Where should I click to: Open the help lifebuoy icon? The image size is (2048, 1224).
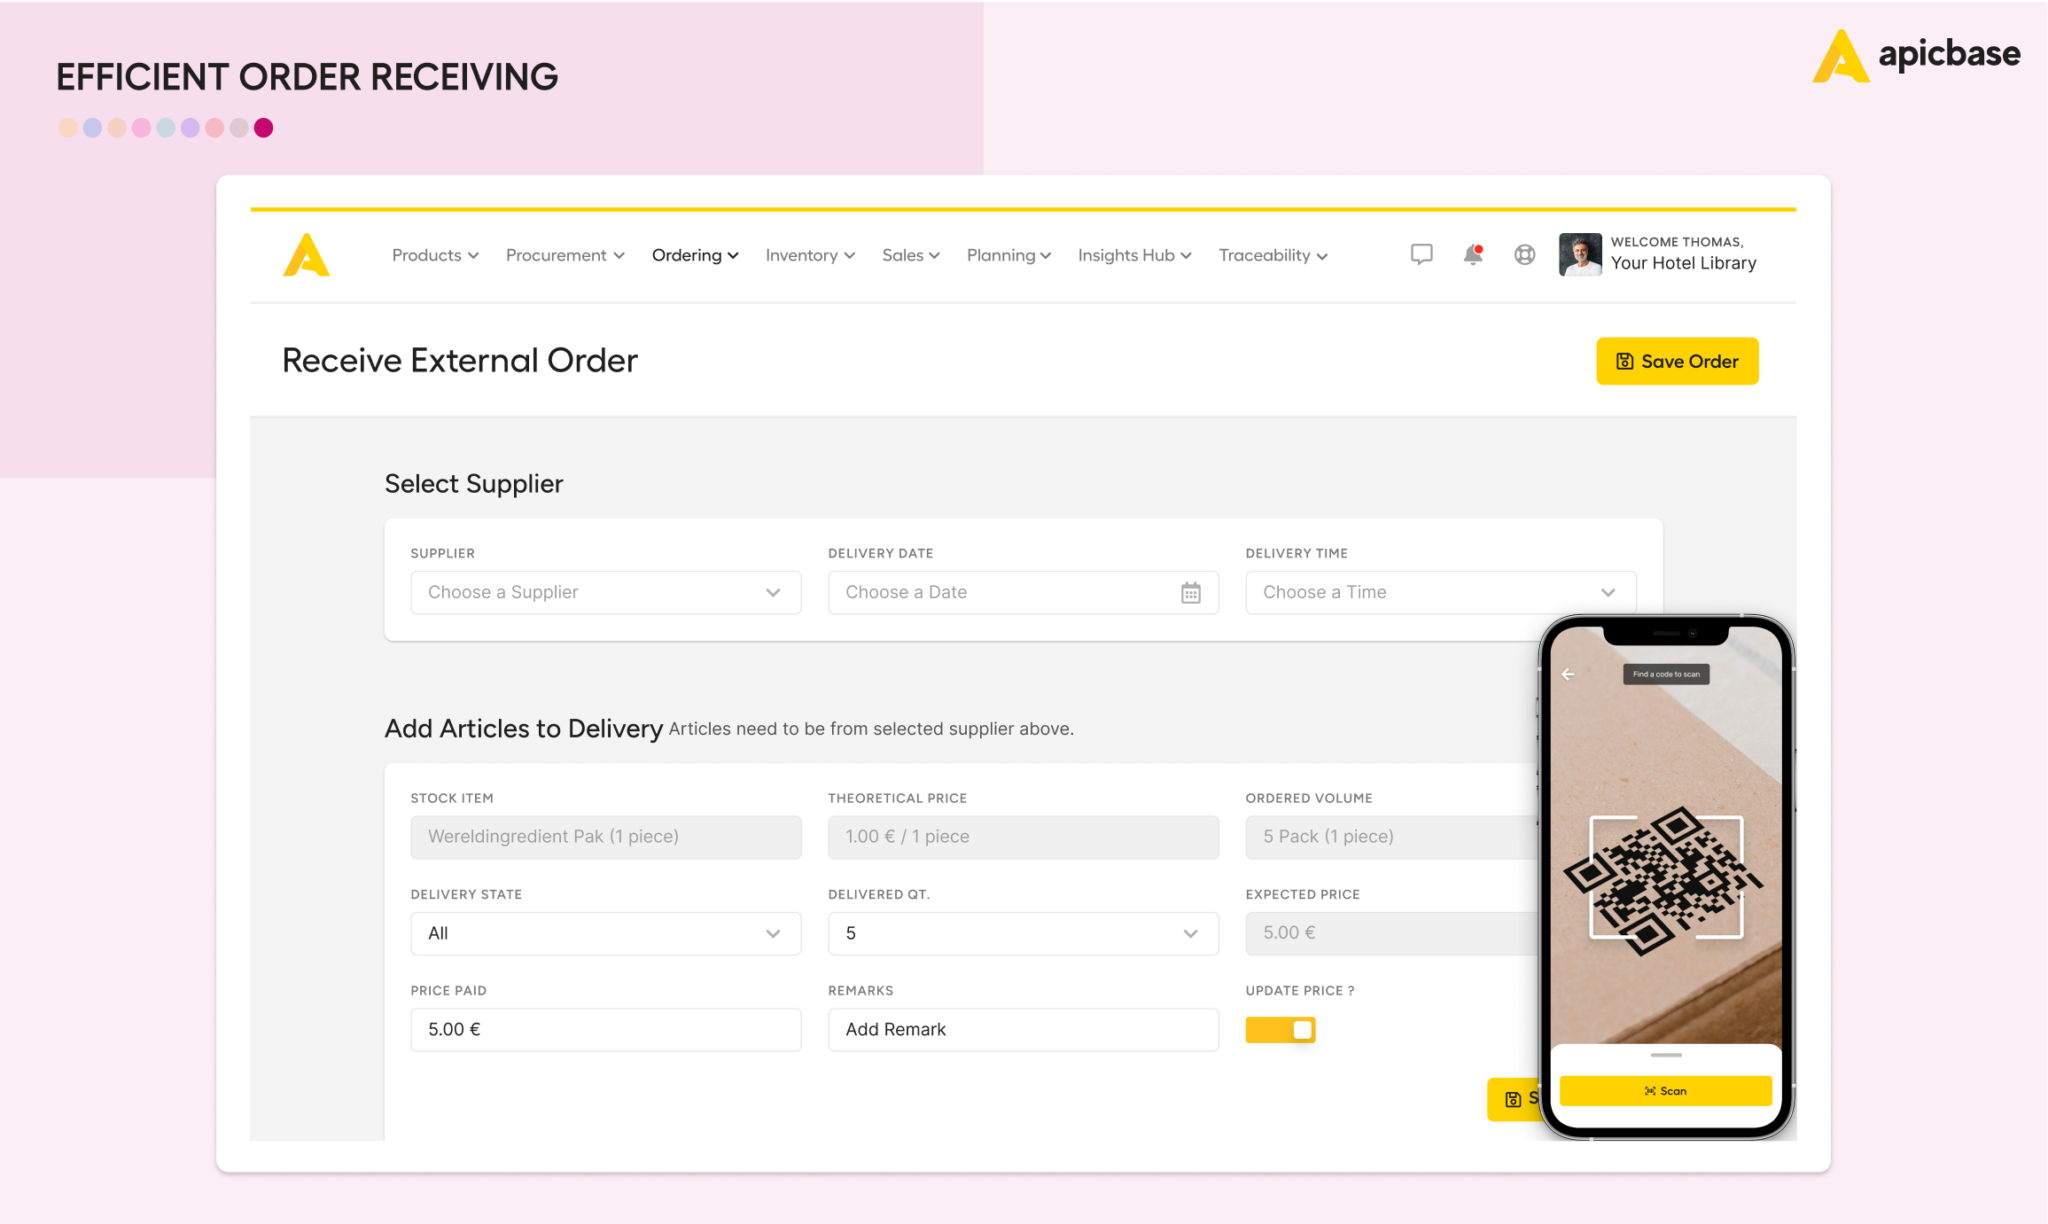coord(1524,255)
